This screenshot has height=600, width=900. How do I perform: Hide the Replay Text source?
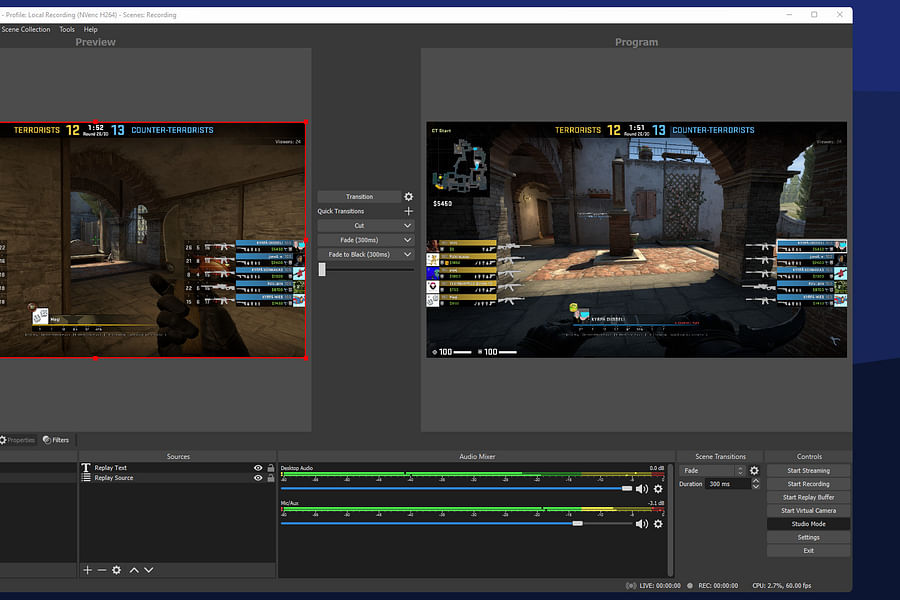258,467
